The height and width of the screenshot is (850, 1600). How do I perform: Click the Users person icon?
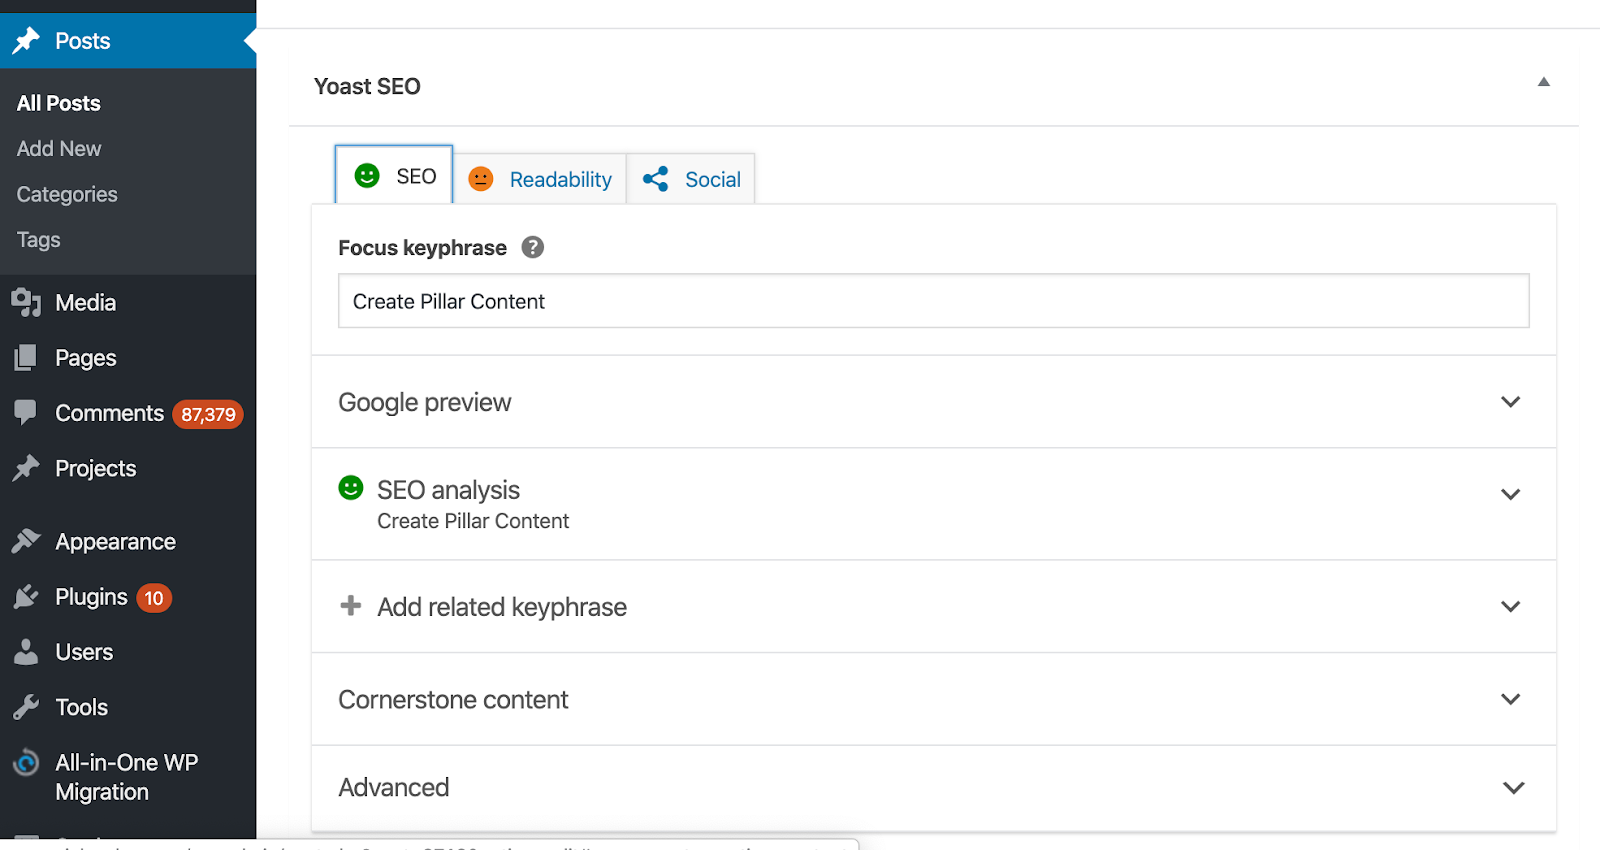pos(26,652)
